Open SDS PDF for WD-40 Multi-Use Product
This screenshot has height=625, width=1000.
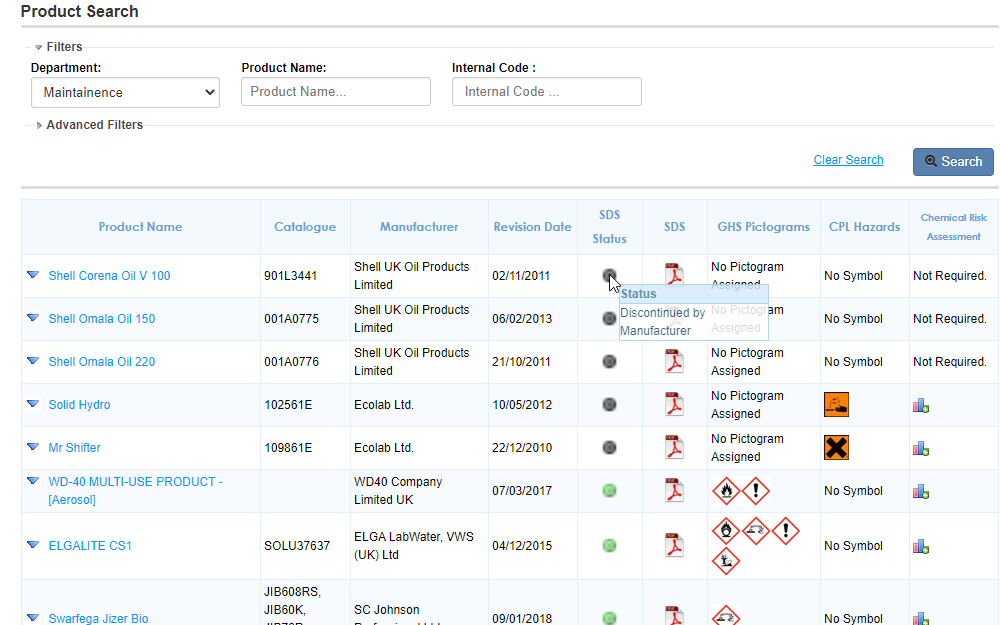pyautogui.click(x=674, y=490)
